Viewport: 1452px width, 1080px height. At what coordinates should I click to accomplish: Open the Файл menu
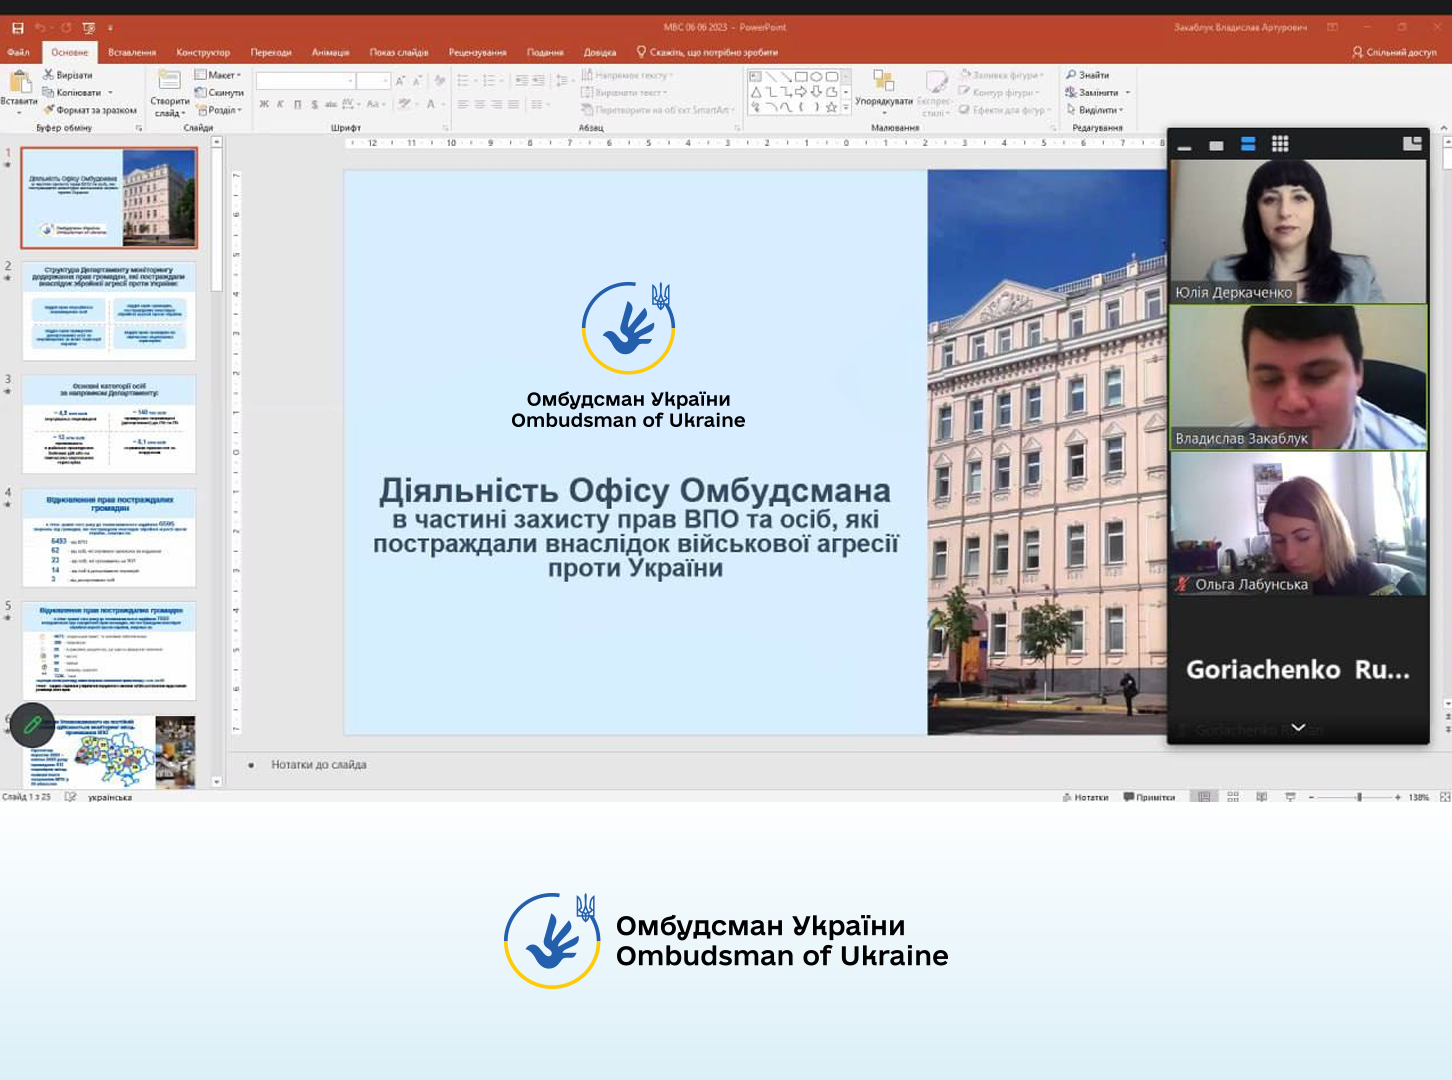tap(18, 52)
